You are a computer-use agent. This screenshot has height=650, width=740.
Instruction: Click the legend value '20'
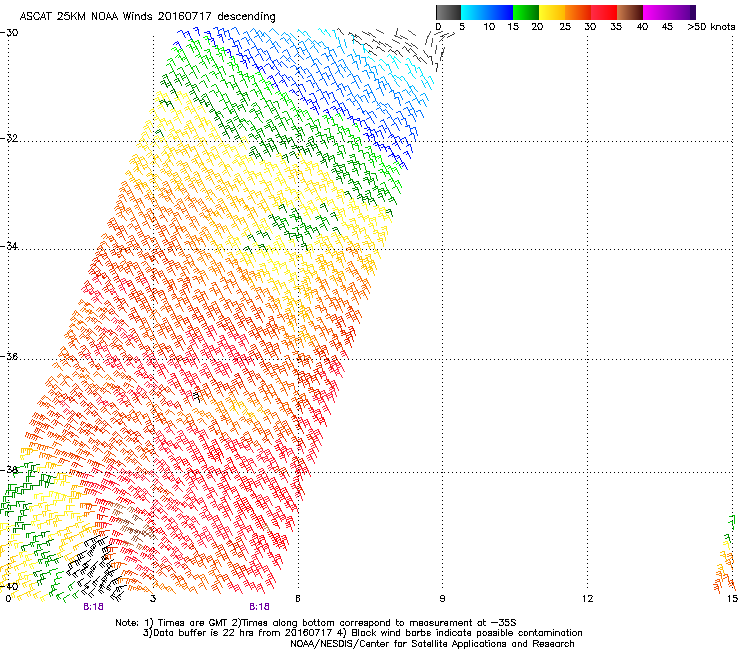pyautogui.click(x=537, y=27)
